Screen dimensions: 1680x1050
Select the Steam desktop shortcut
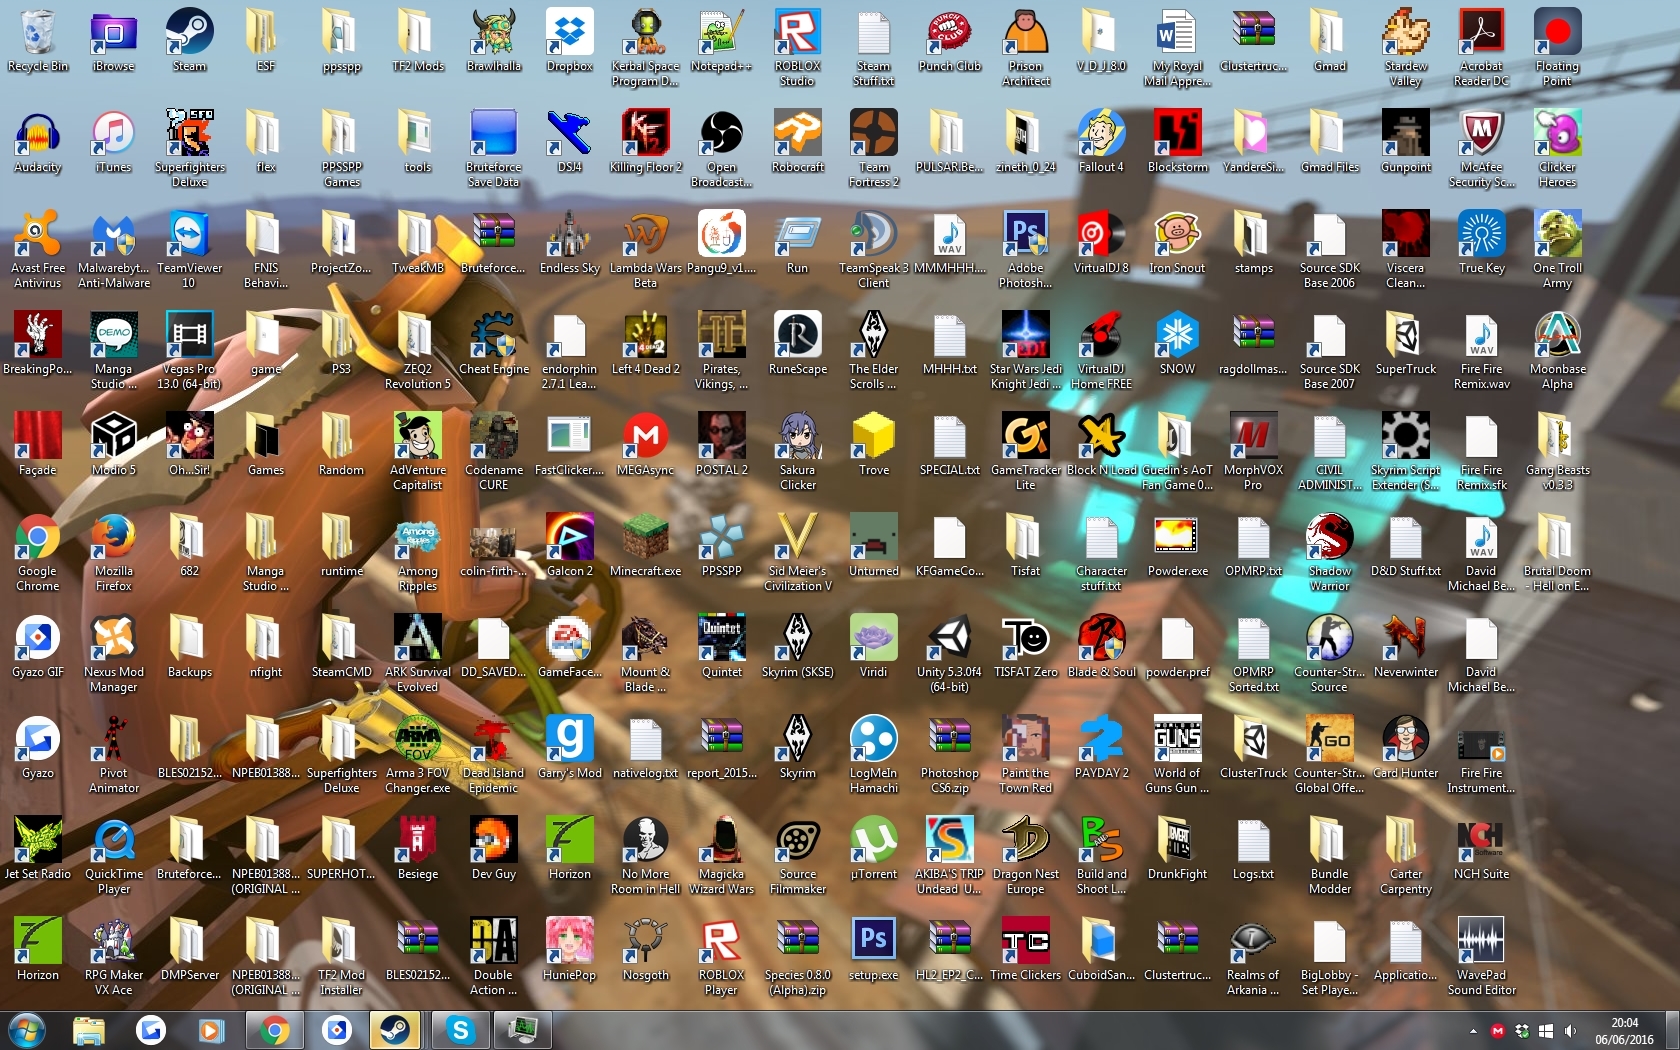(x=190, y=41)
